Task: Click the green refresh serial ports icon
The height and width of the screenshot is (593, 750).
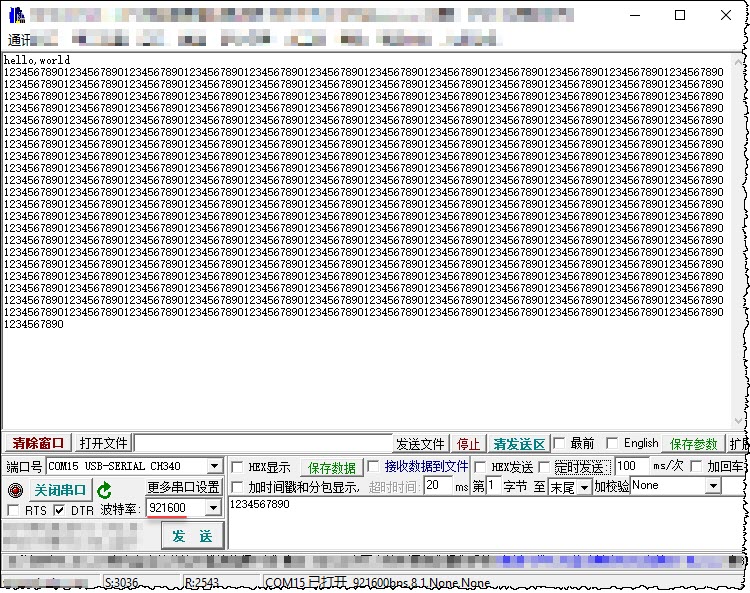Action: [x=104, y=490]
